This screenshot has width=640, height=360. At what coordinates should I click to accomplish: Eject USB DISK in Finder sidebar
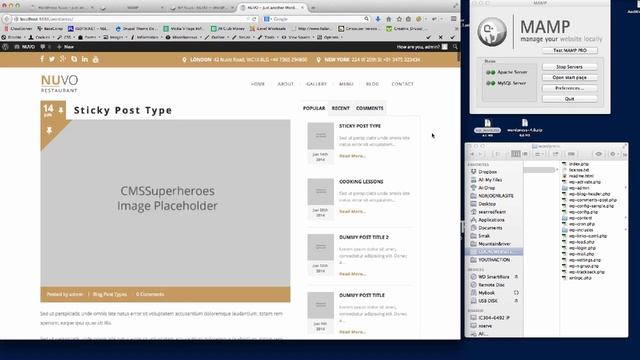pos(516,301)
